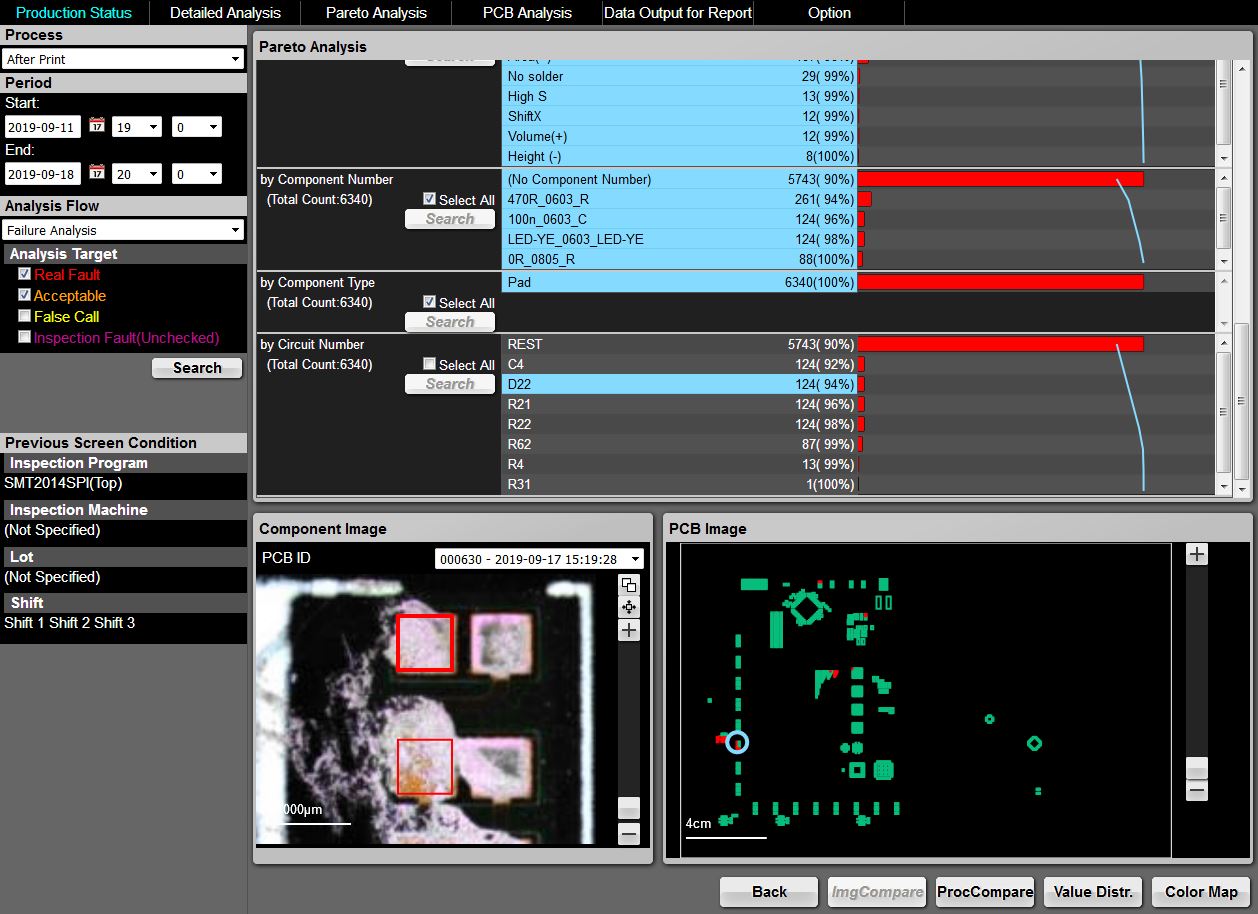1258x914 pixels.
Task: Click the Color Map button
Action: click(1200, 892)
